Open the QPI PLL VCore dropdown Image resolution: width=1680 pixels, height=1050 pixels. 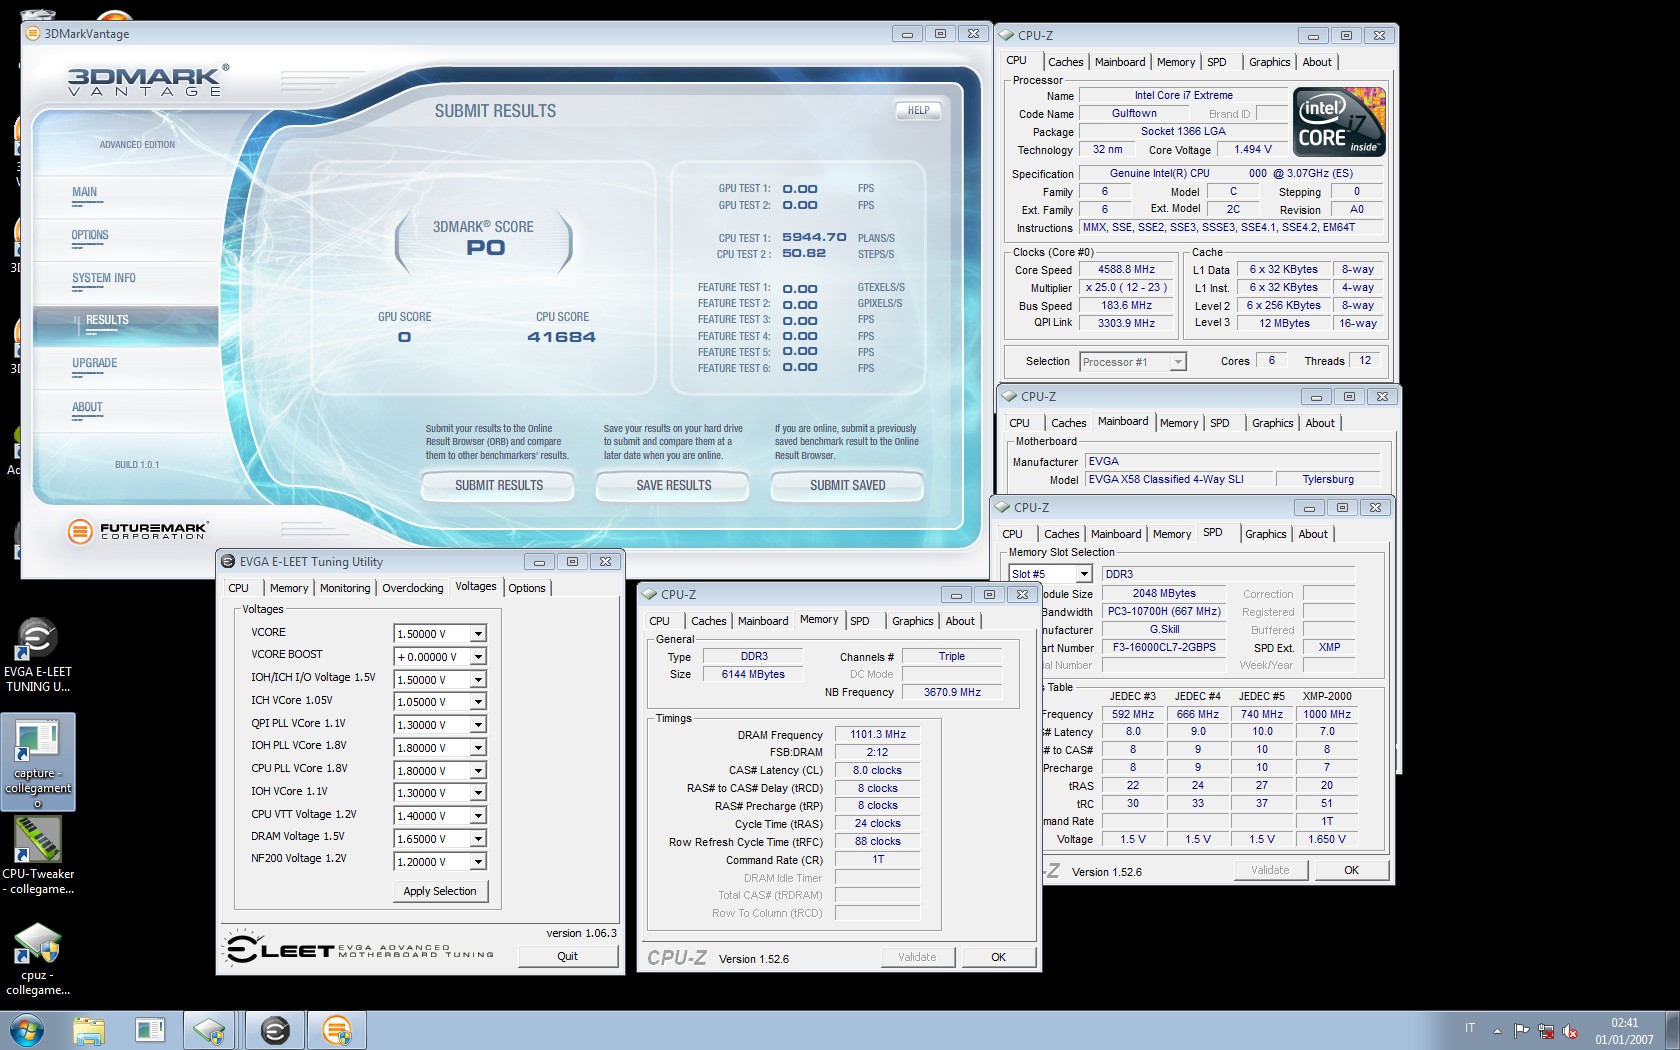[478, 725]
